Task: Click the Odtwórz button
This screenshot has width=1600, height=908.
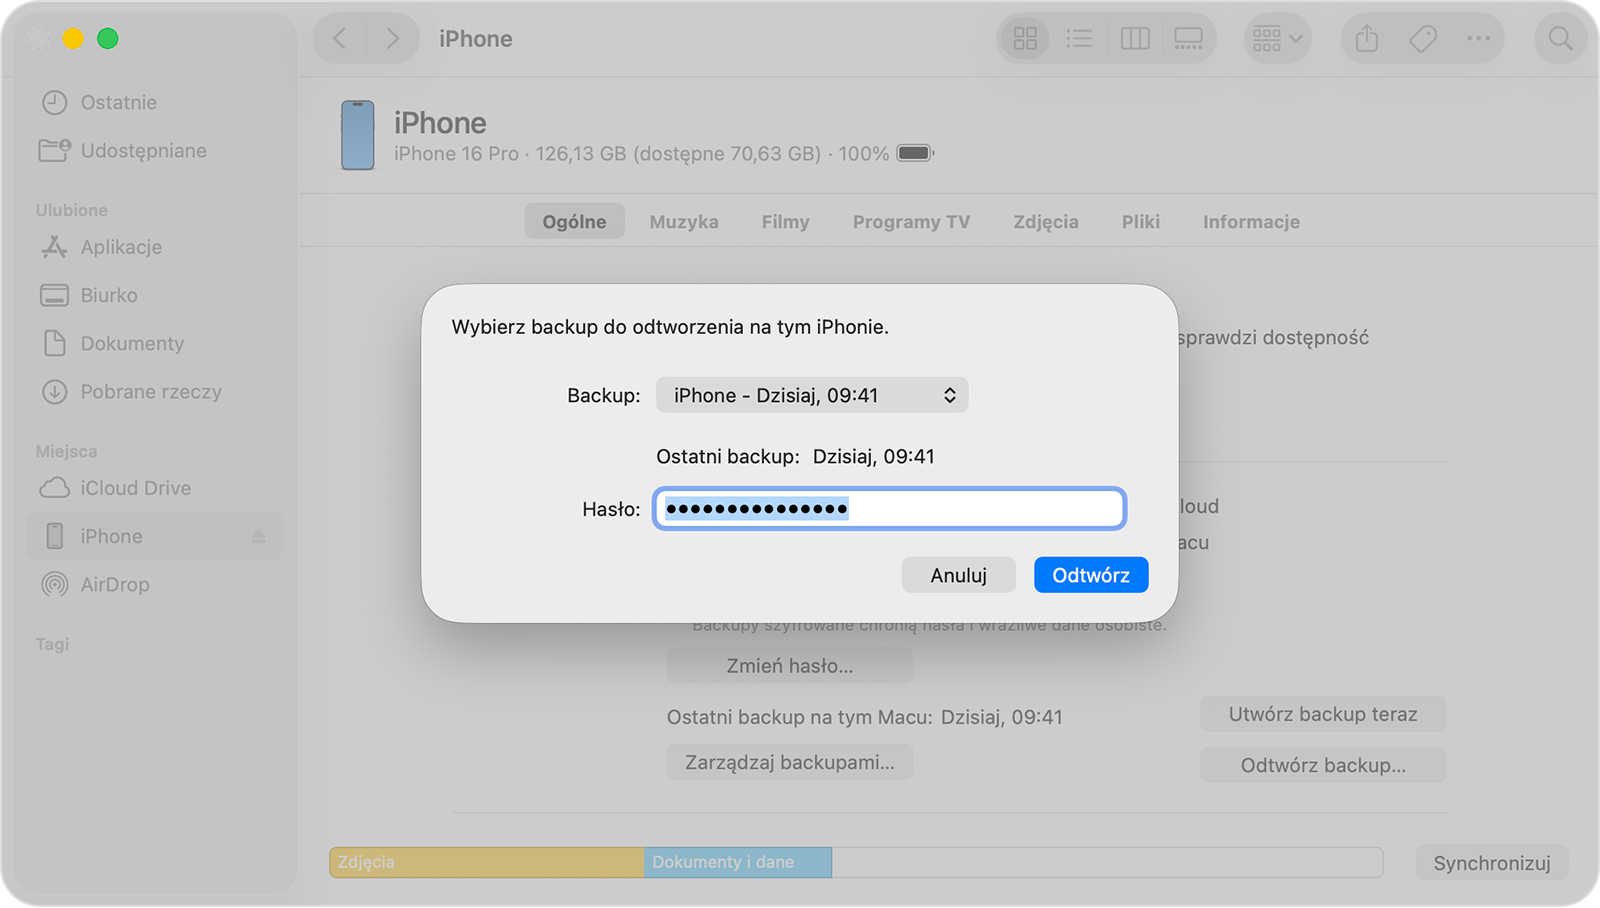Action: pyautogui.click(x=1091, y=575)
